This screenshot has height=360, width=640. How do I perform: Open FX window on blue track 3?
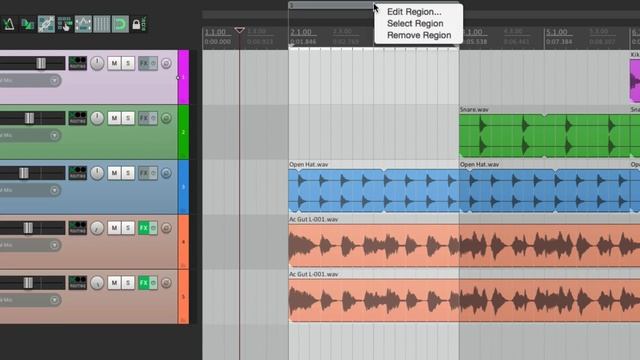(x=144, y=173)
